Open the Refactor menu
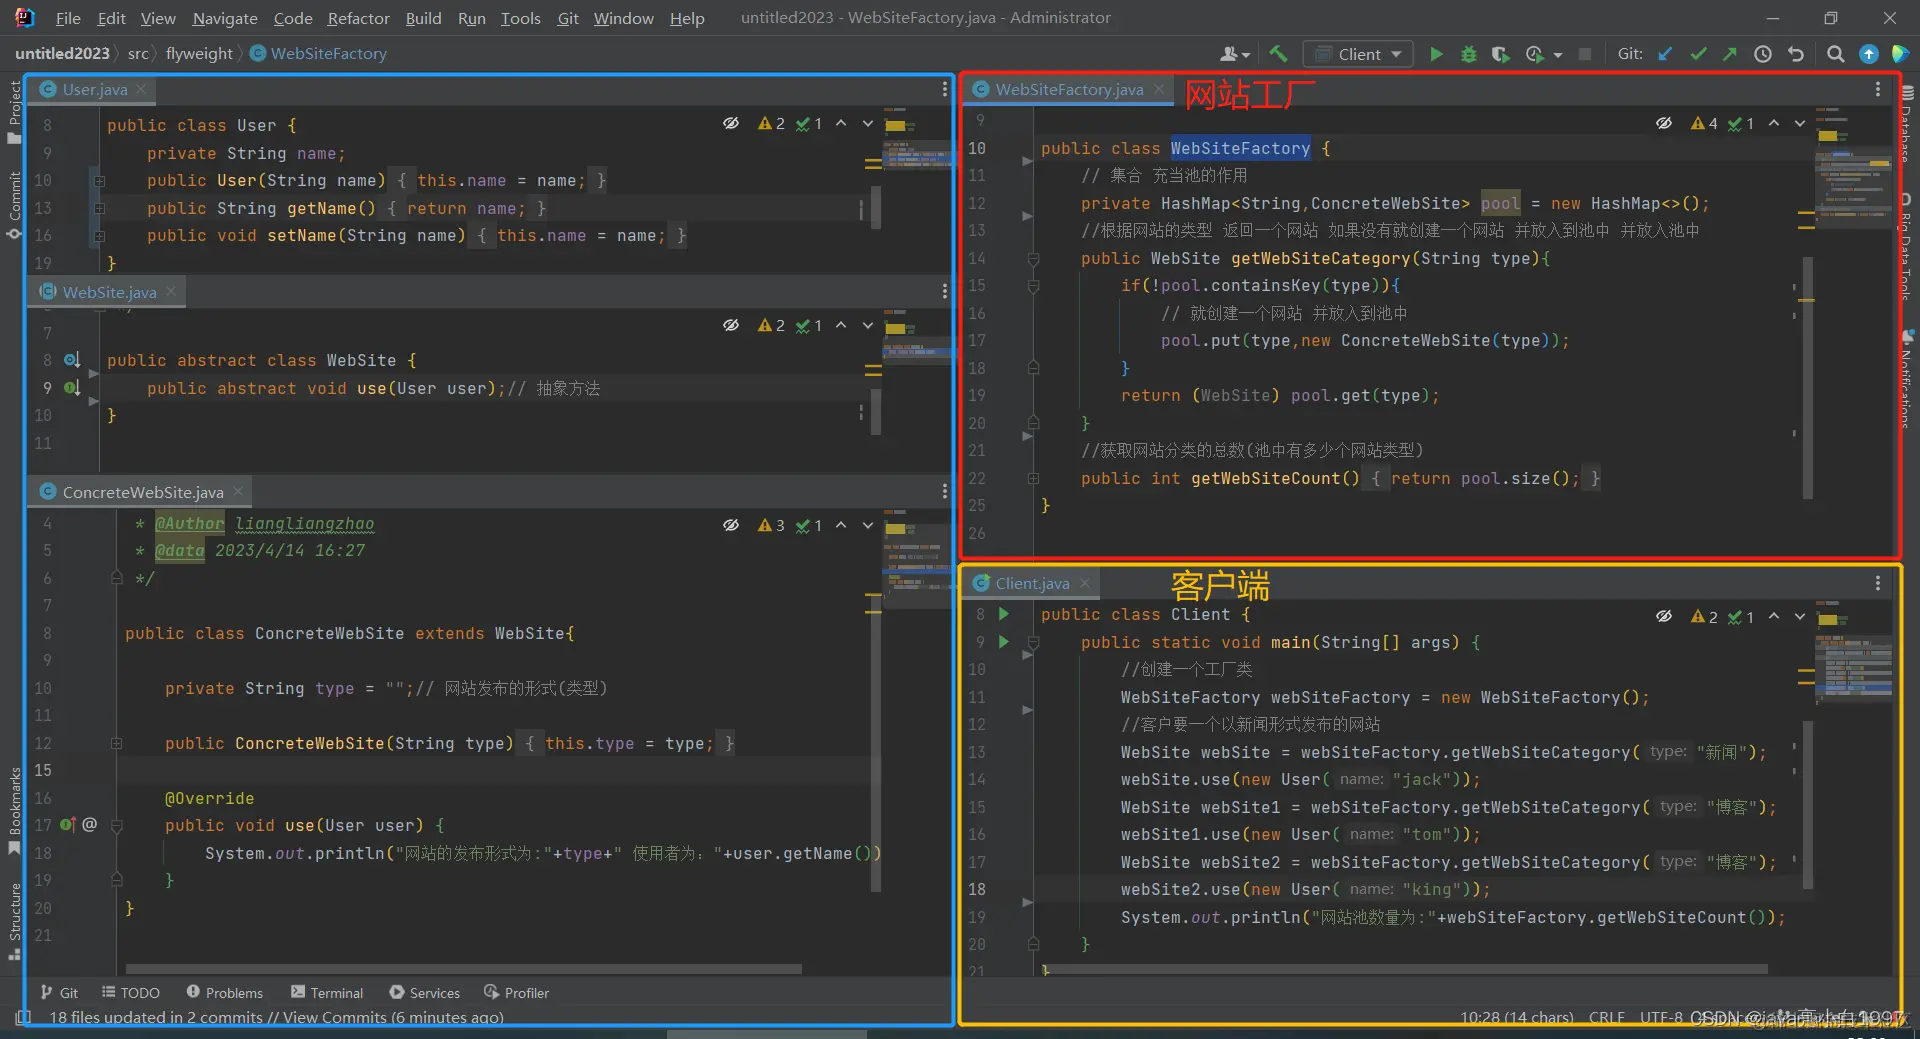Screen dimensions: 1920x1039 tap(358, 18)
